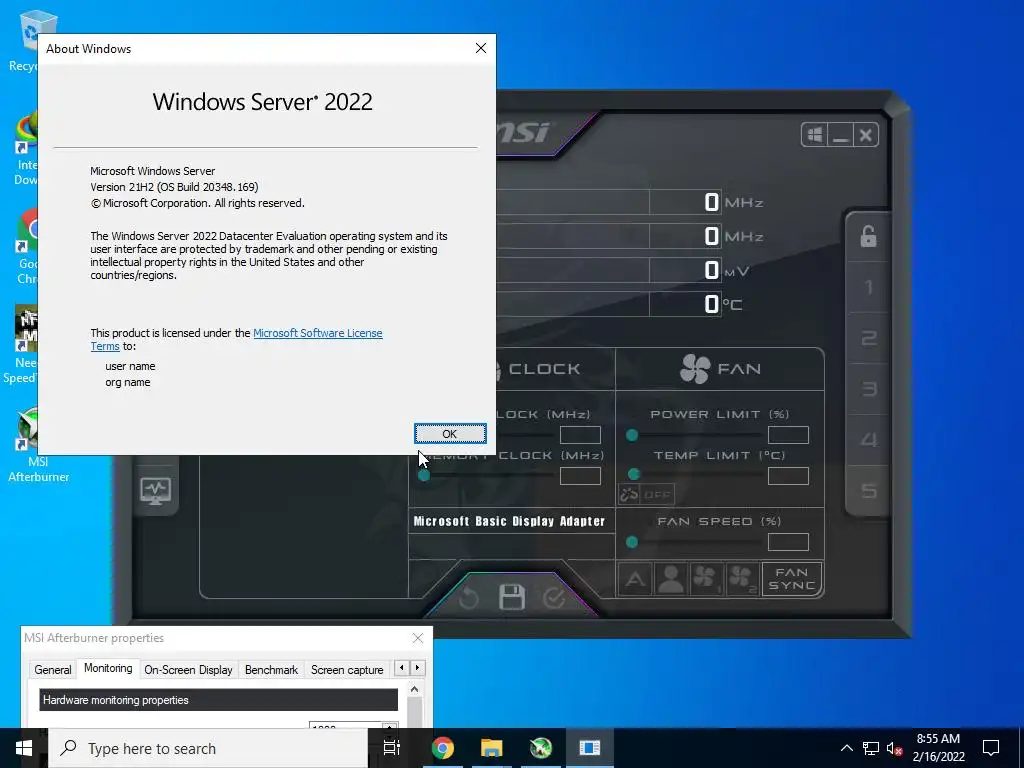Image resolution: width=1024 pixels, height=768 pixels.
Task: Toggle the power/temp link OFF button
Action: [x=645, y=494]
